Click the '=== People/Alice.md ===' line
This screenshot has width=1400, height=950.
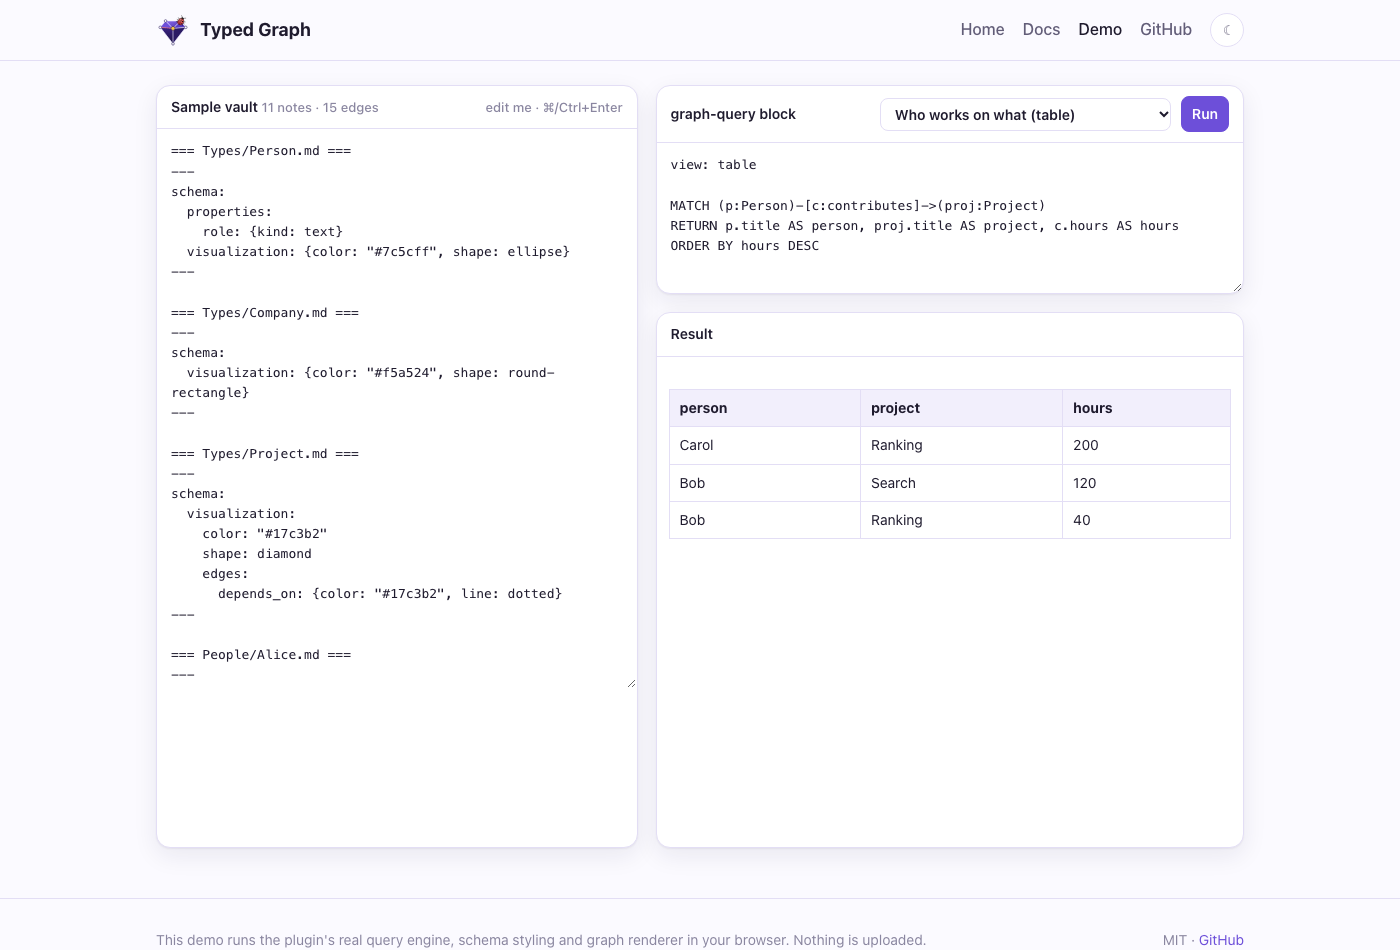click(261, 655)
